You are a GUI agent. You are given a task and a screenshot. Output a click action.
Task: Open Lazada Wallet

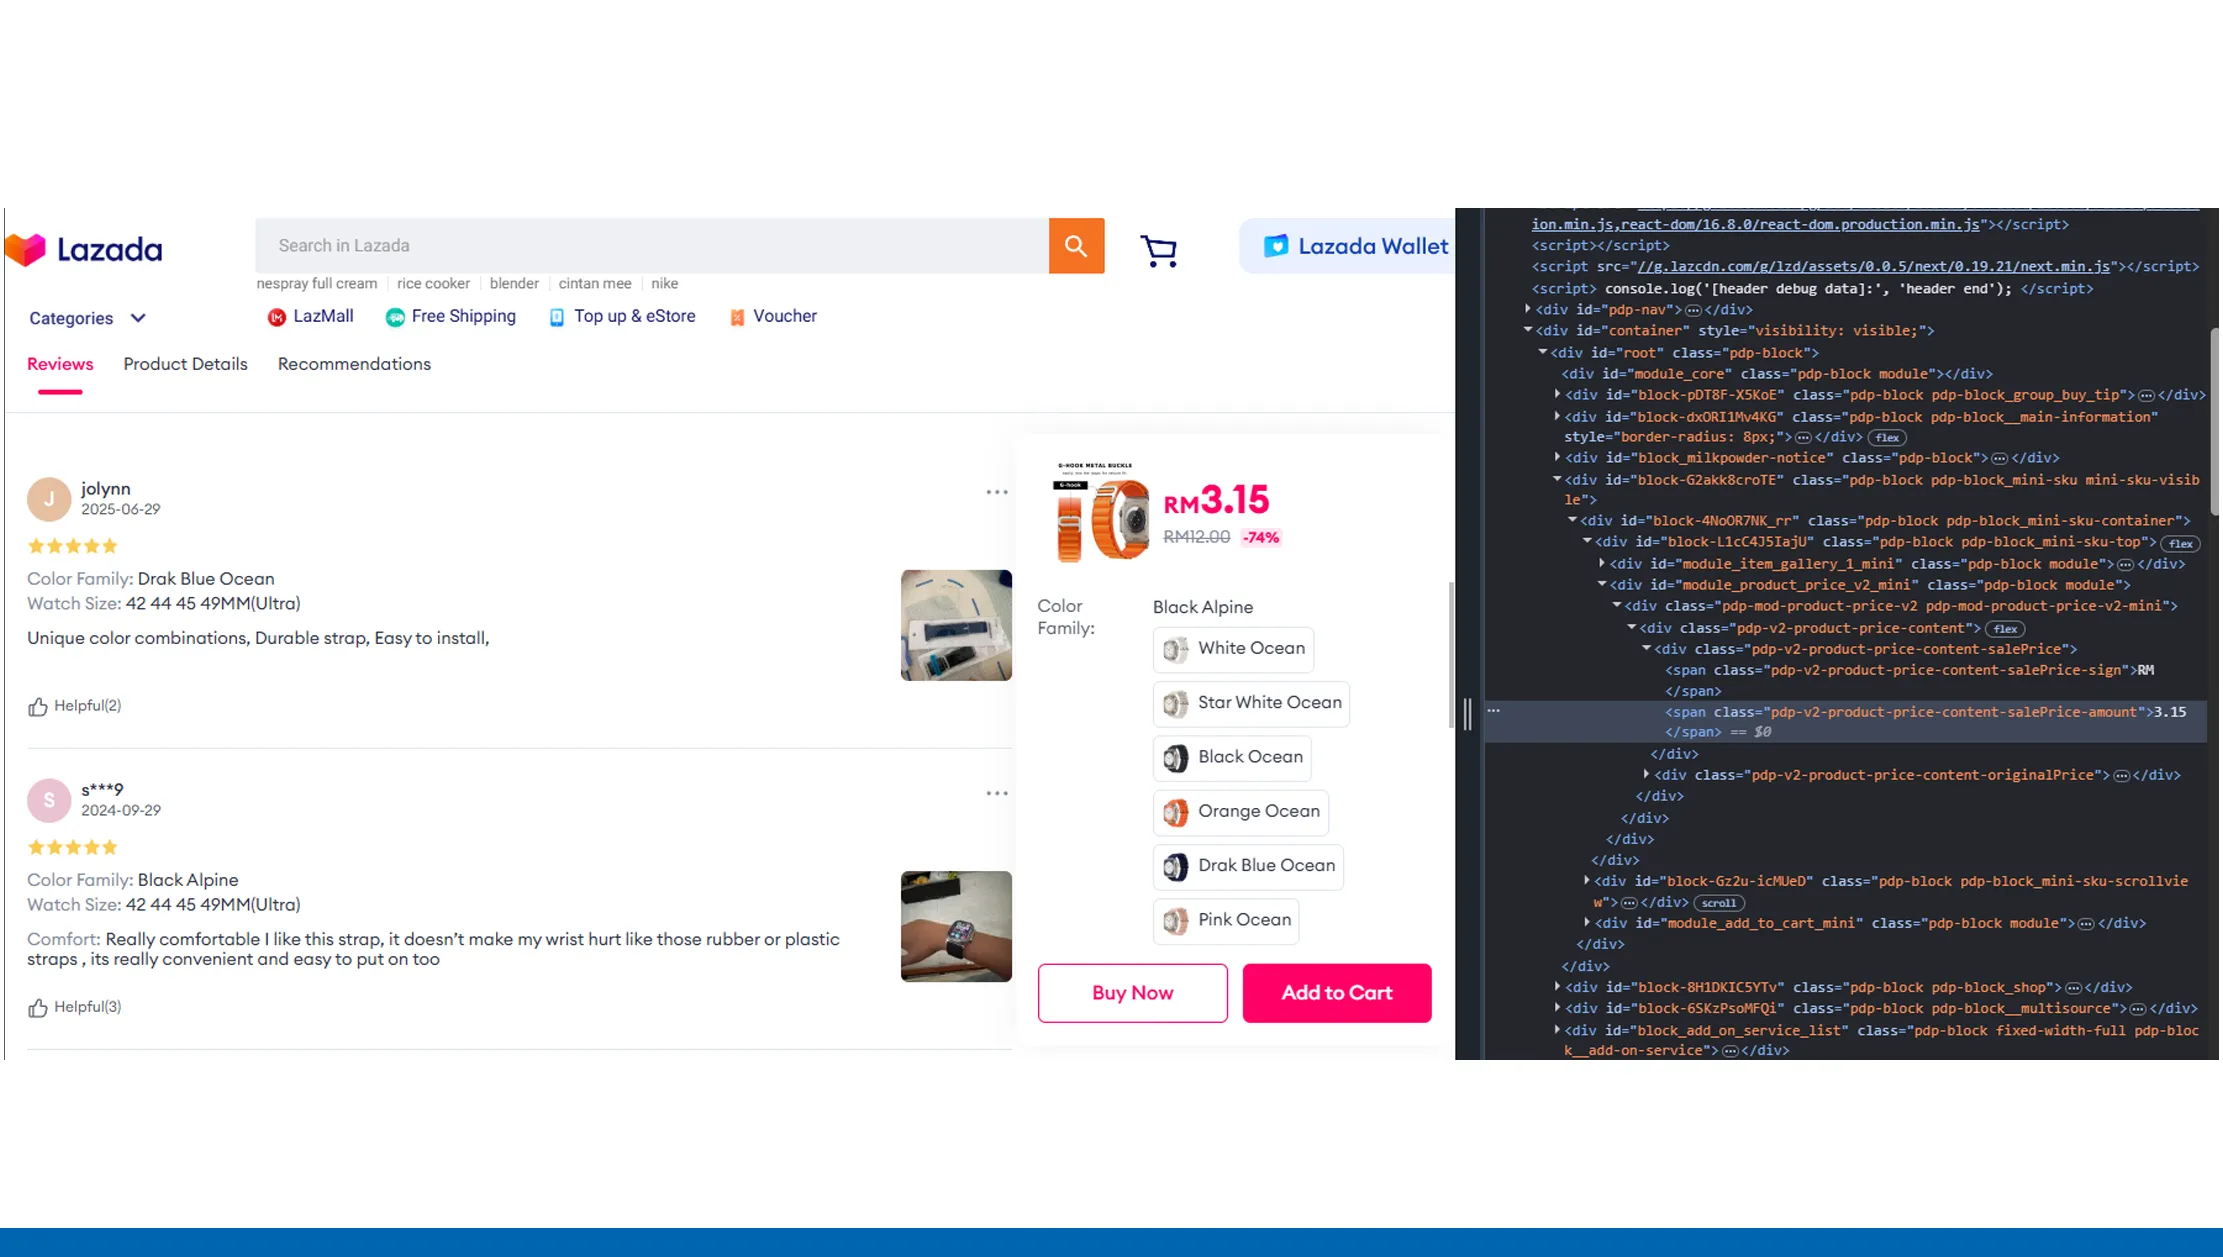(x=1348, y=245)
